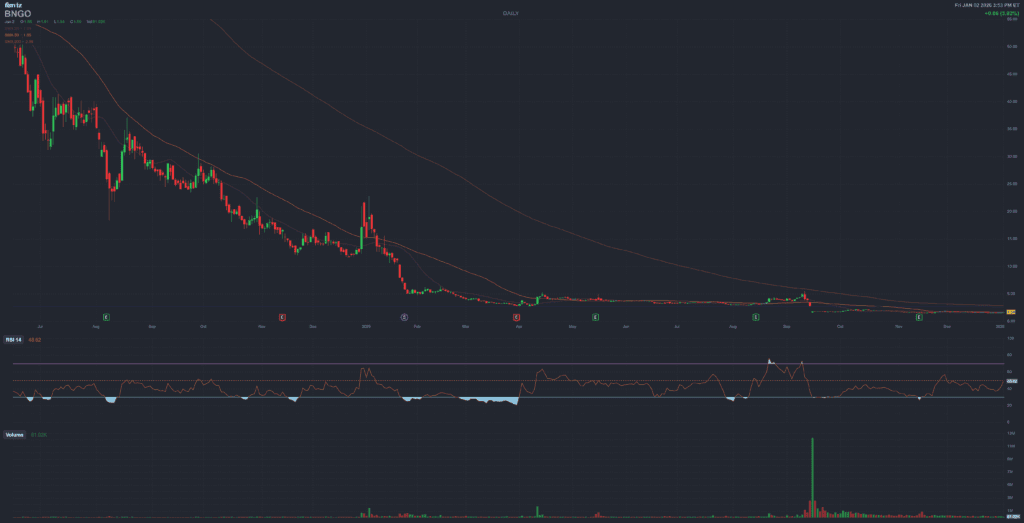Click the +0.06 price change text
This screenshot has height=523, width=1024.
992,15
